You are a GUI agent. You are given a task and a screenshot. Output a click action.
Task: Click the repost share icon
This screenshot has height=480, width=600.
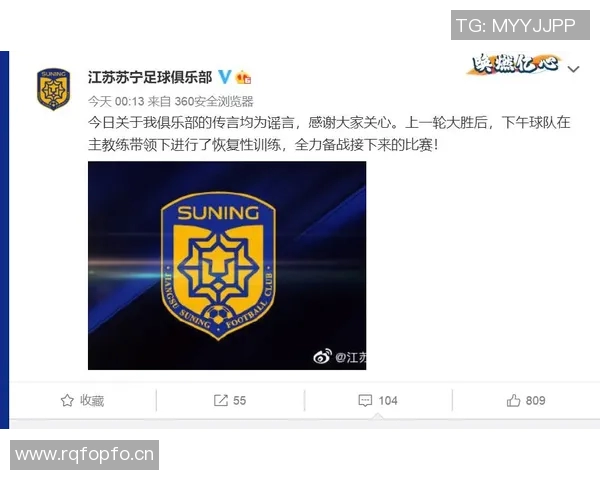click(x=220, y=400)
